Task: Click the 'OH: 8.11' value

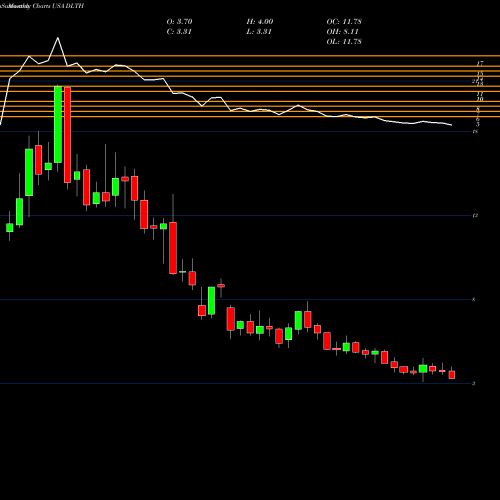Action: coord(342,32)
